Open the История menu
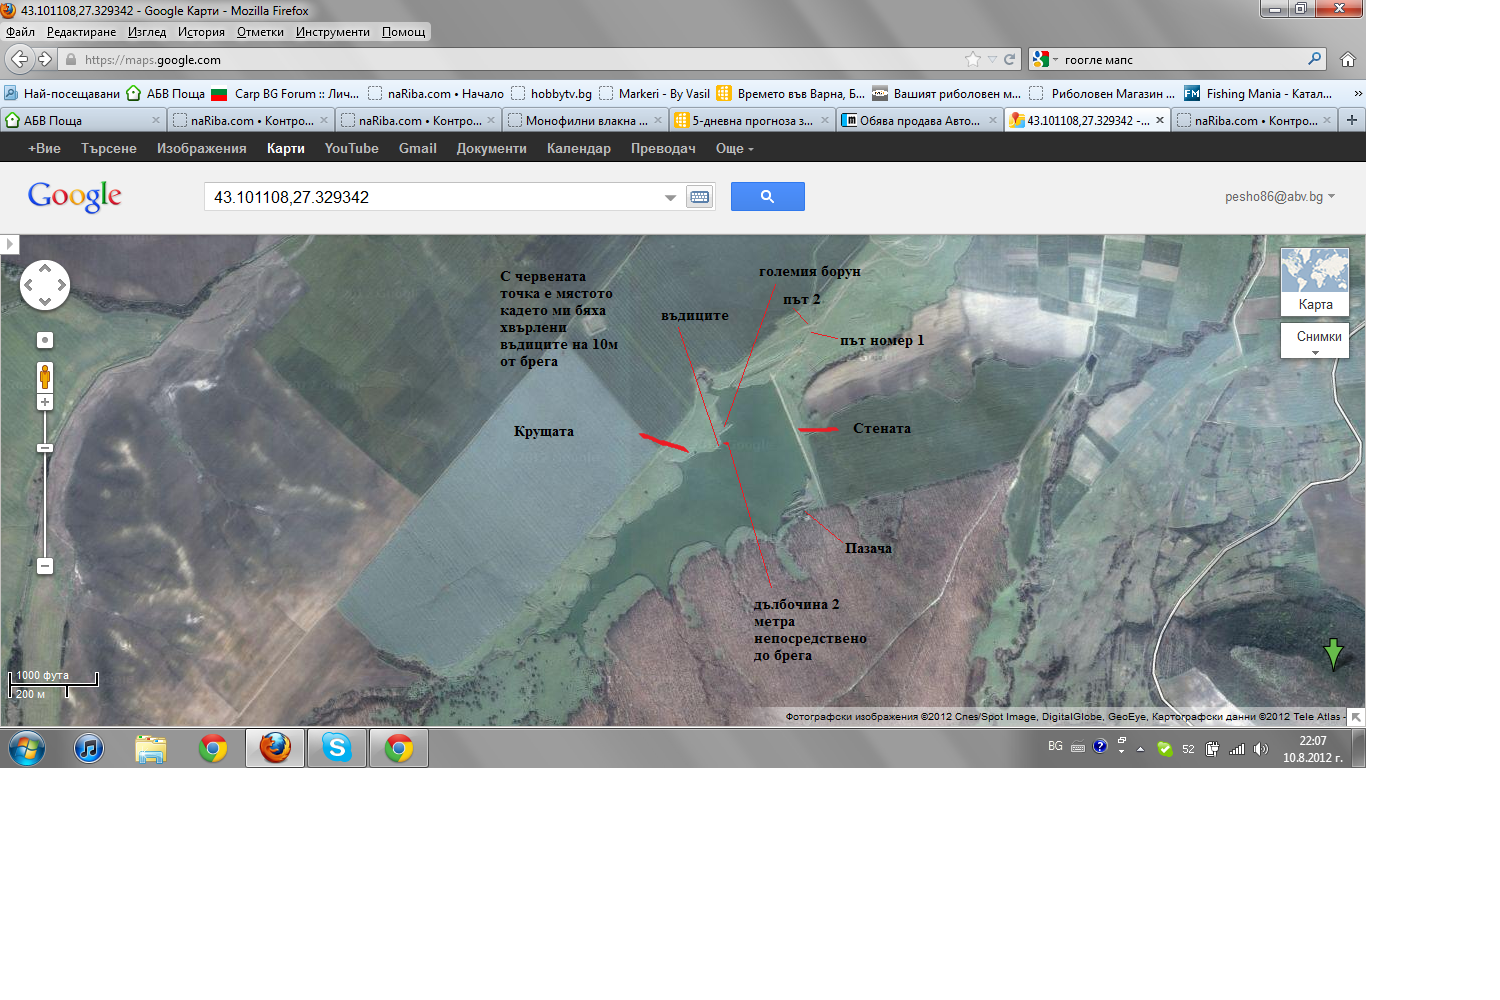 201,32
